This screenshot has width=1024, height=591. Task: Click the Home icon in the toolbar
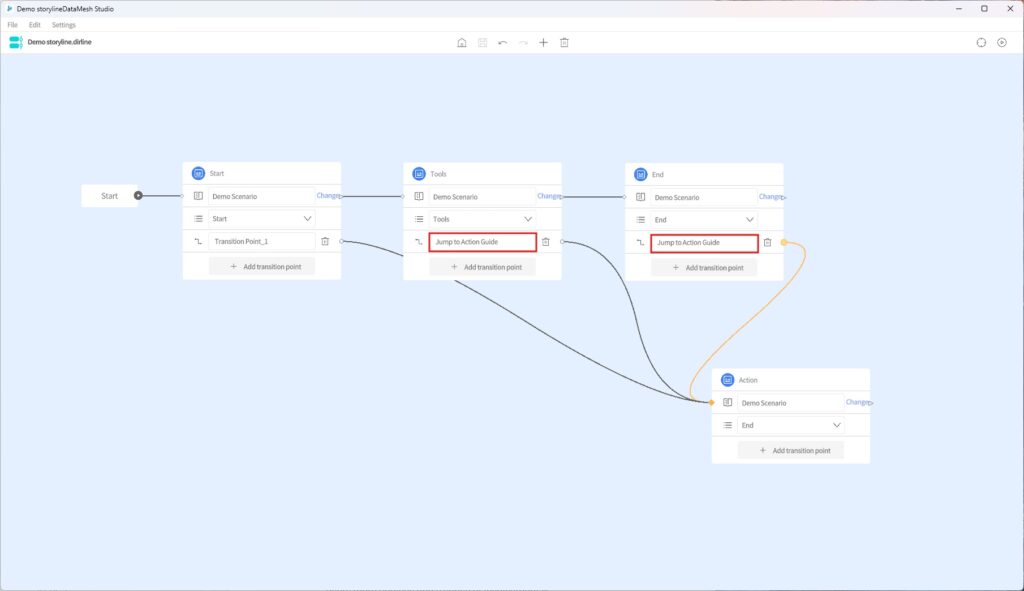[462, 42]
